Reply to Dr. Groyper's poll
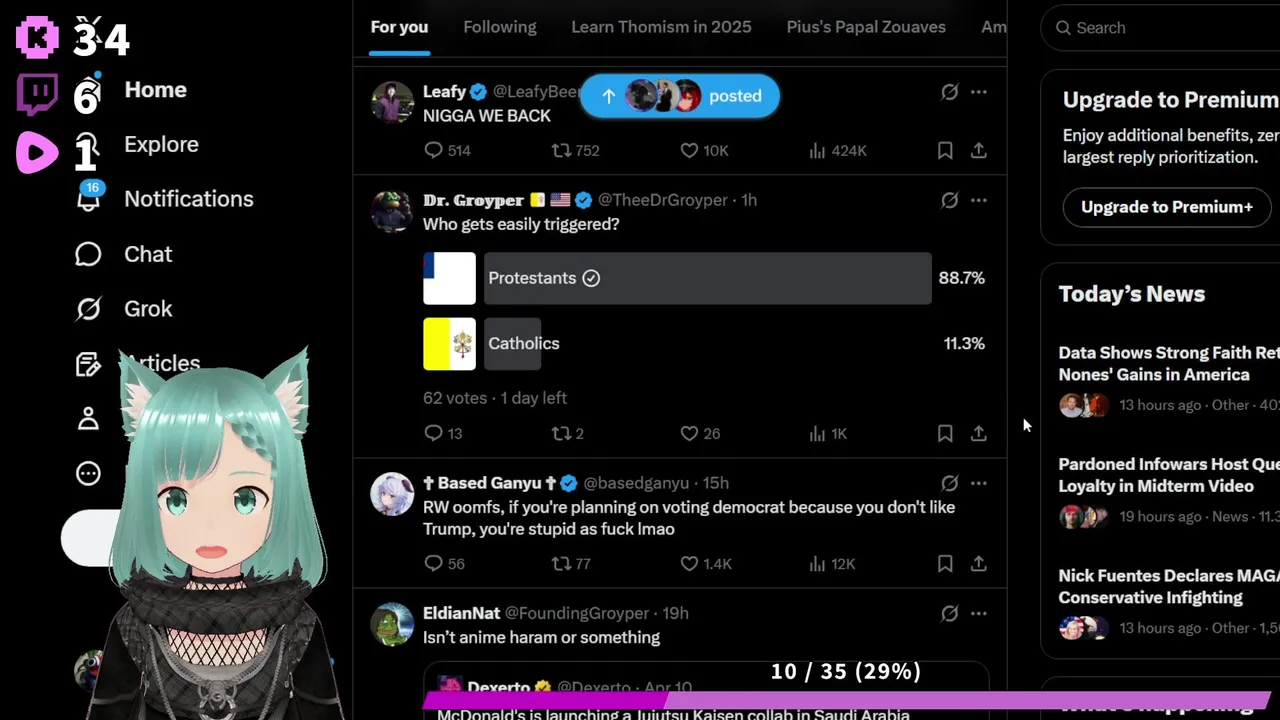Viewport: 1280px width, 720px height. click(x=433, y=433)
